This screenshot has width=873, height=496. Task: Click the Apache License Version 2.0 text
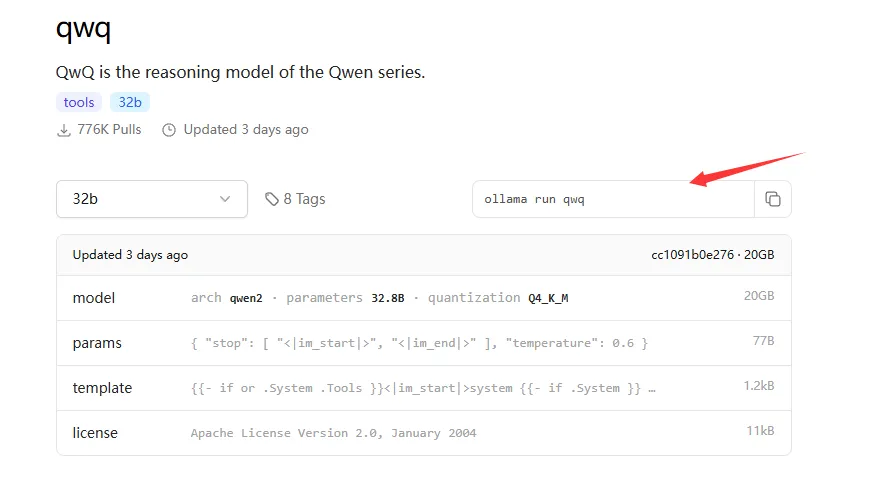coord(333,433)
